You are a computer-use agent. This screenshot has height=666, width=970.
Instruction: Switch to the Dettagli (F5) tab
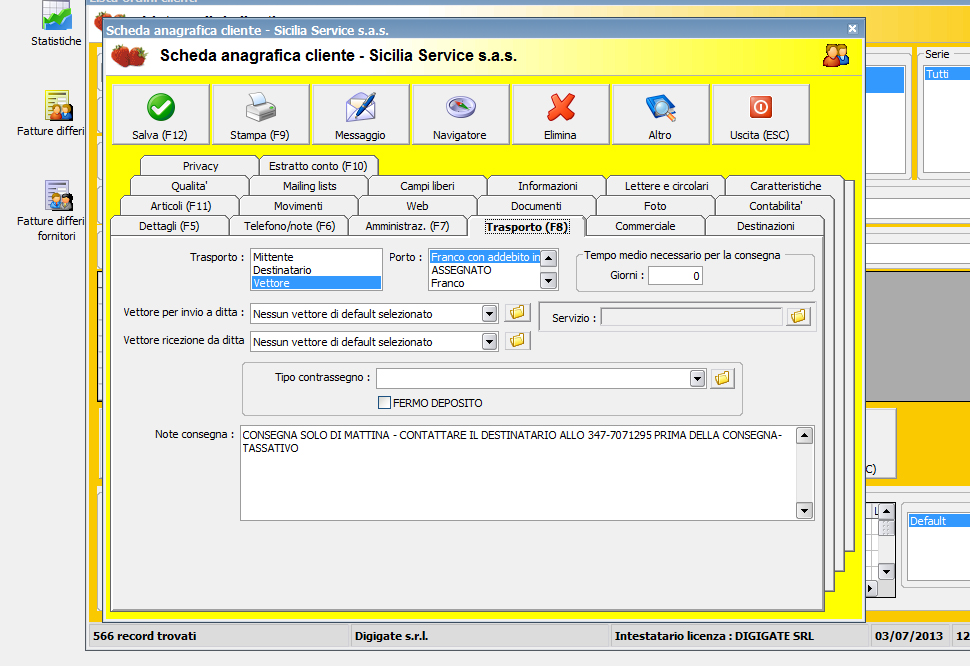click(169, 226)
